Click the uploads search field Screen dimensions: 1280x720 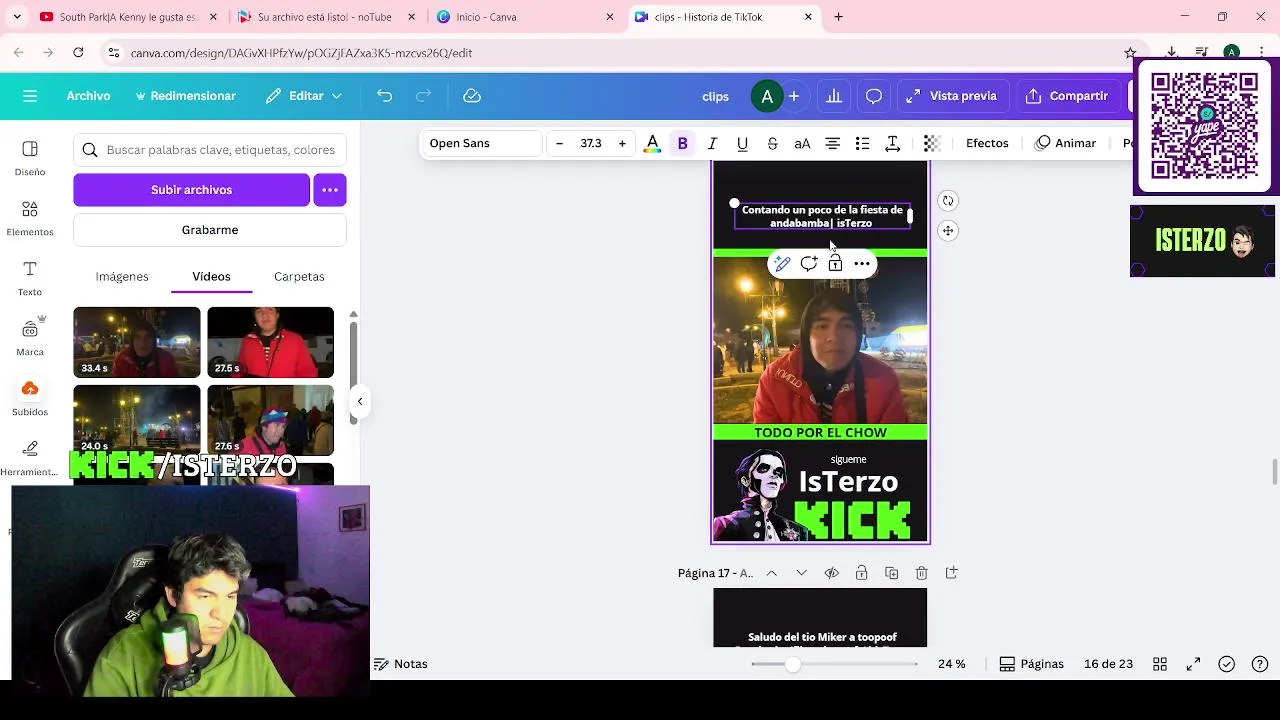(x=210, y=150)
